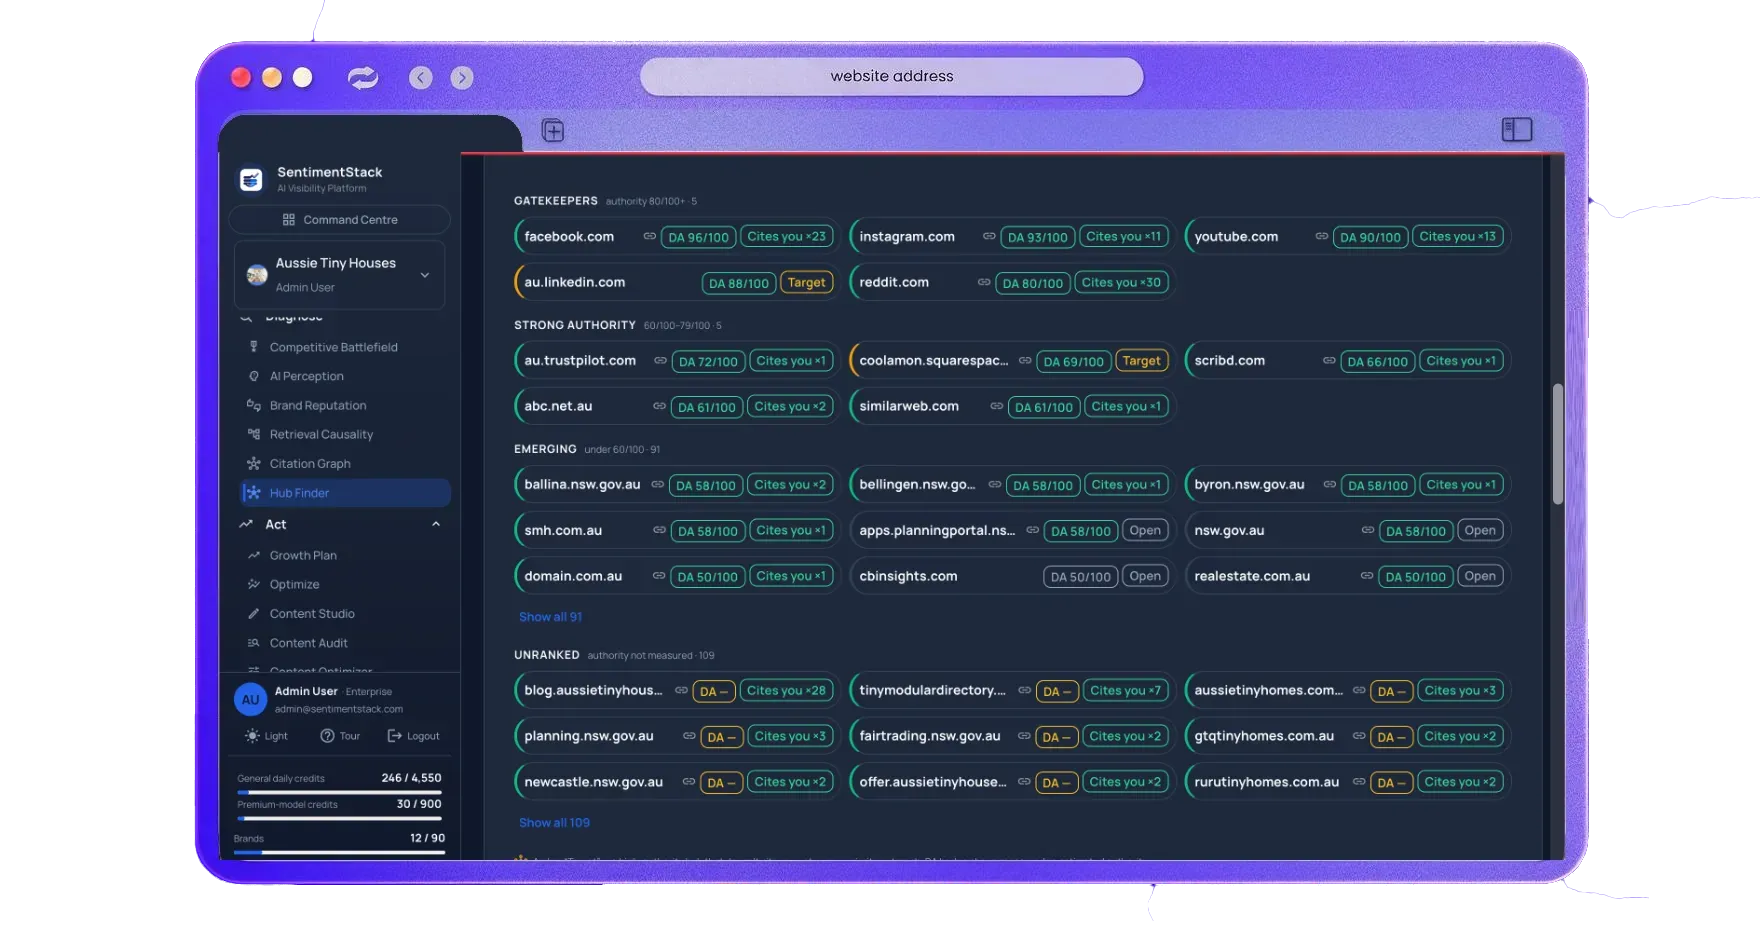1760x944 pixels.
Task: Go back with the left arrow button
Action: (x=421, y=78)
